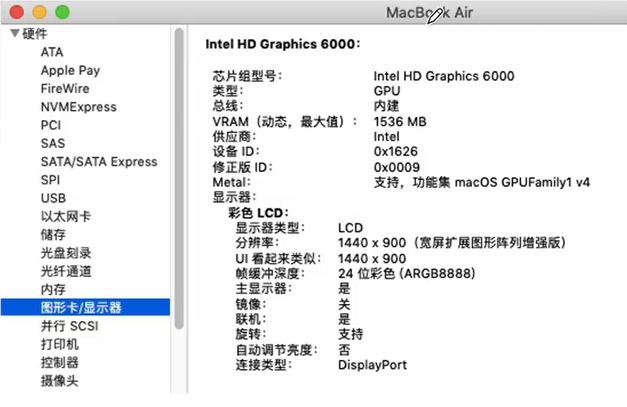This screenshot has height=407, width=627.
Task: Select 摄像头 camera item
Action: tap(60, 381)
